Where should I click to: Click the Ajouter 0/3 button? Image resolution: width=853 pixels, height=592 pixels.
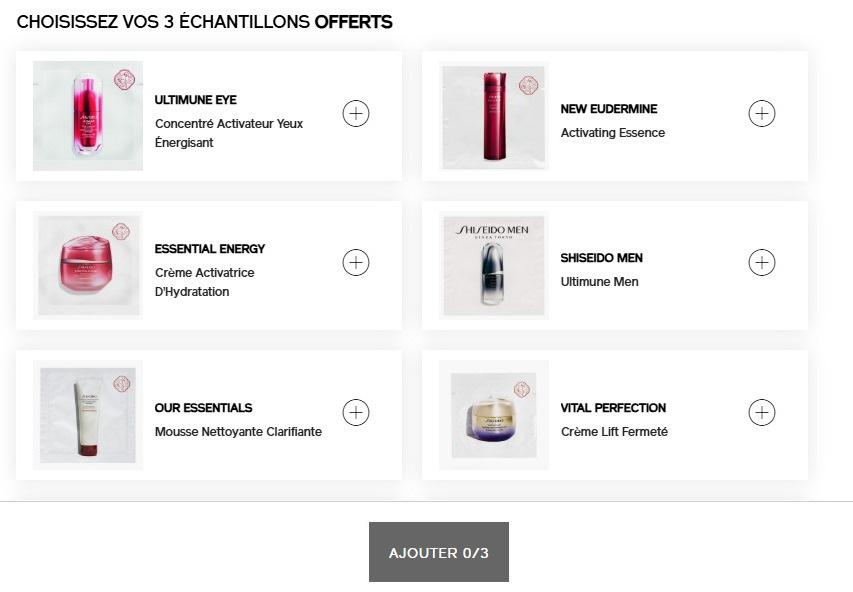coord(439,552)
